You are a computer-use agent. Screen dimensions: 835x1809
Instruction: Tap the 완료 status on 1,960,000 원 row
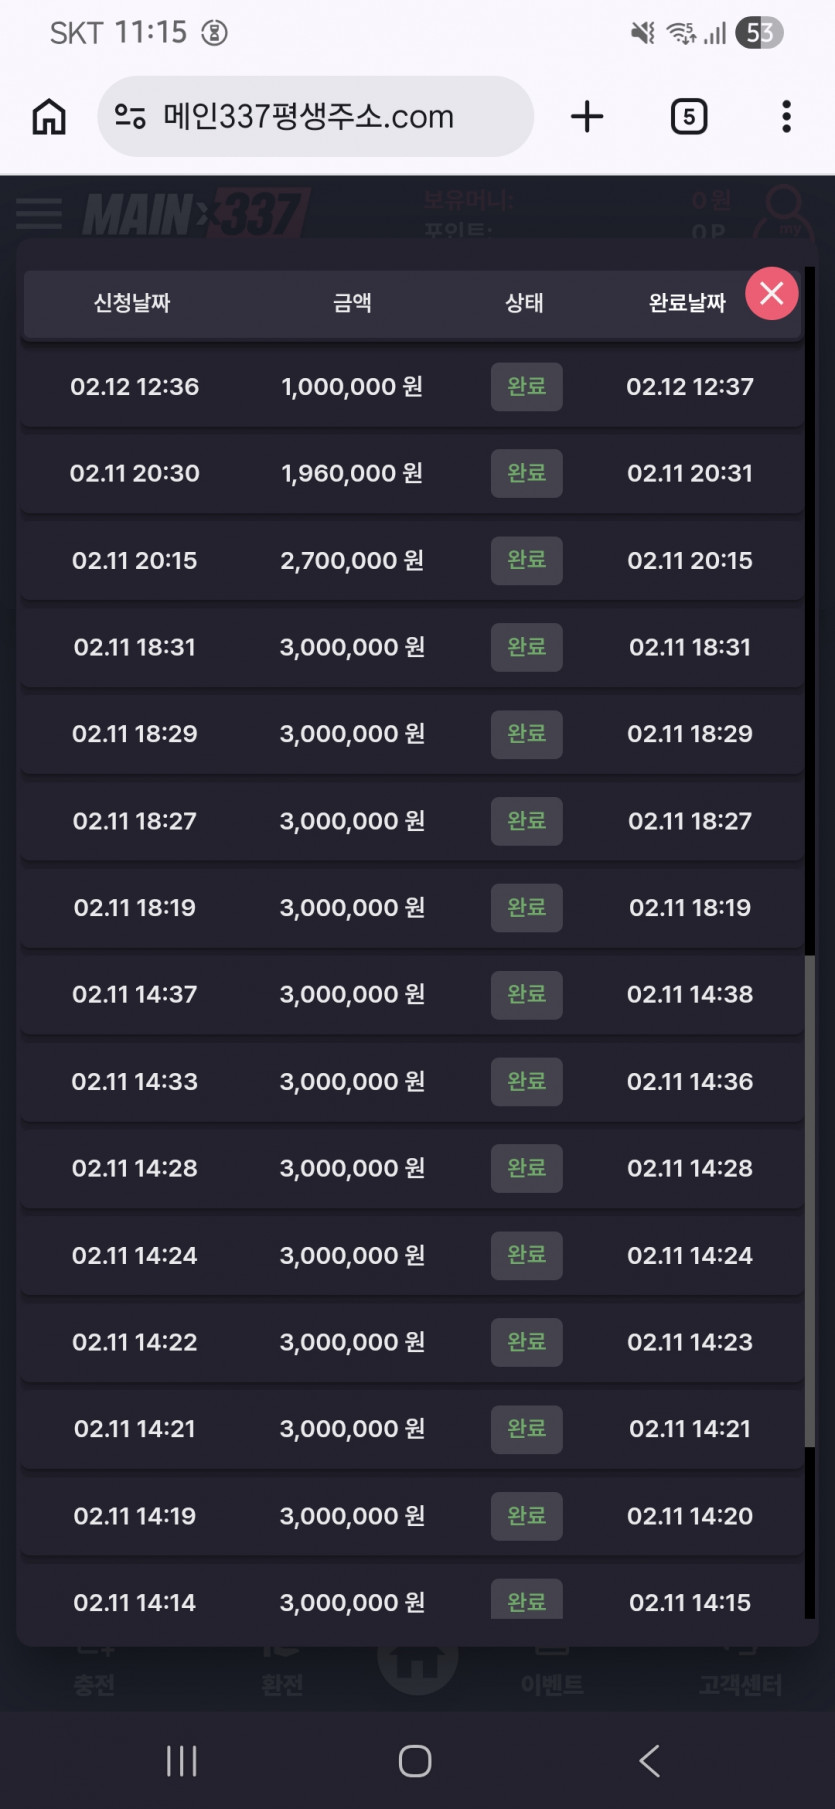click(526, 473)
